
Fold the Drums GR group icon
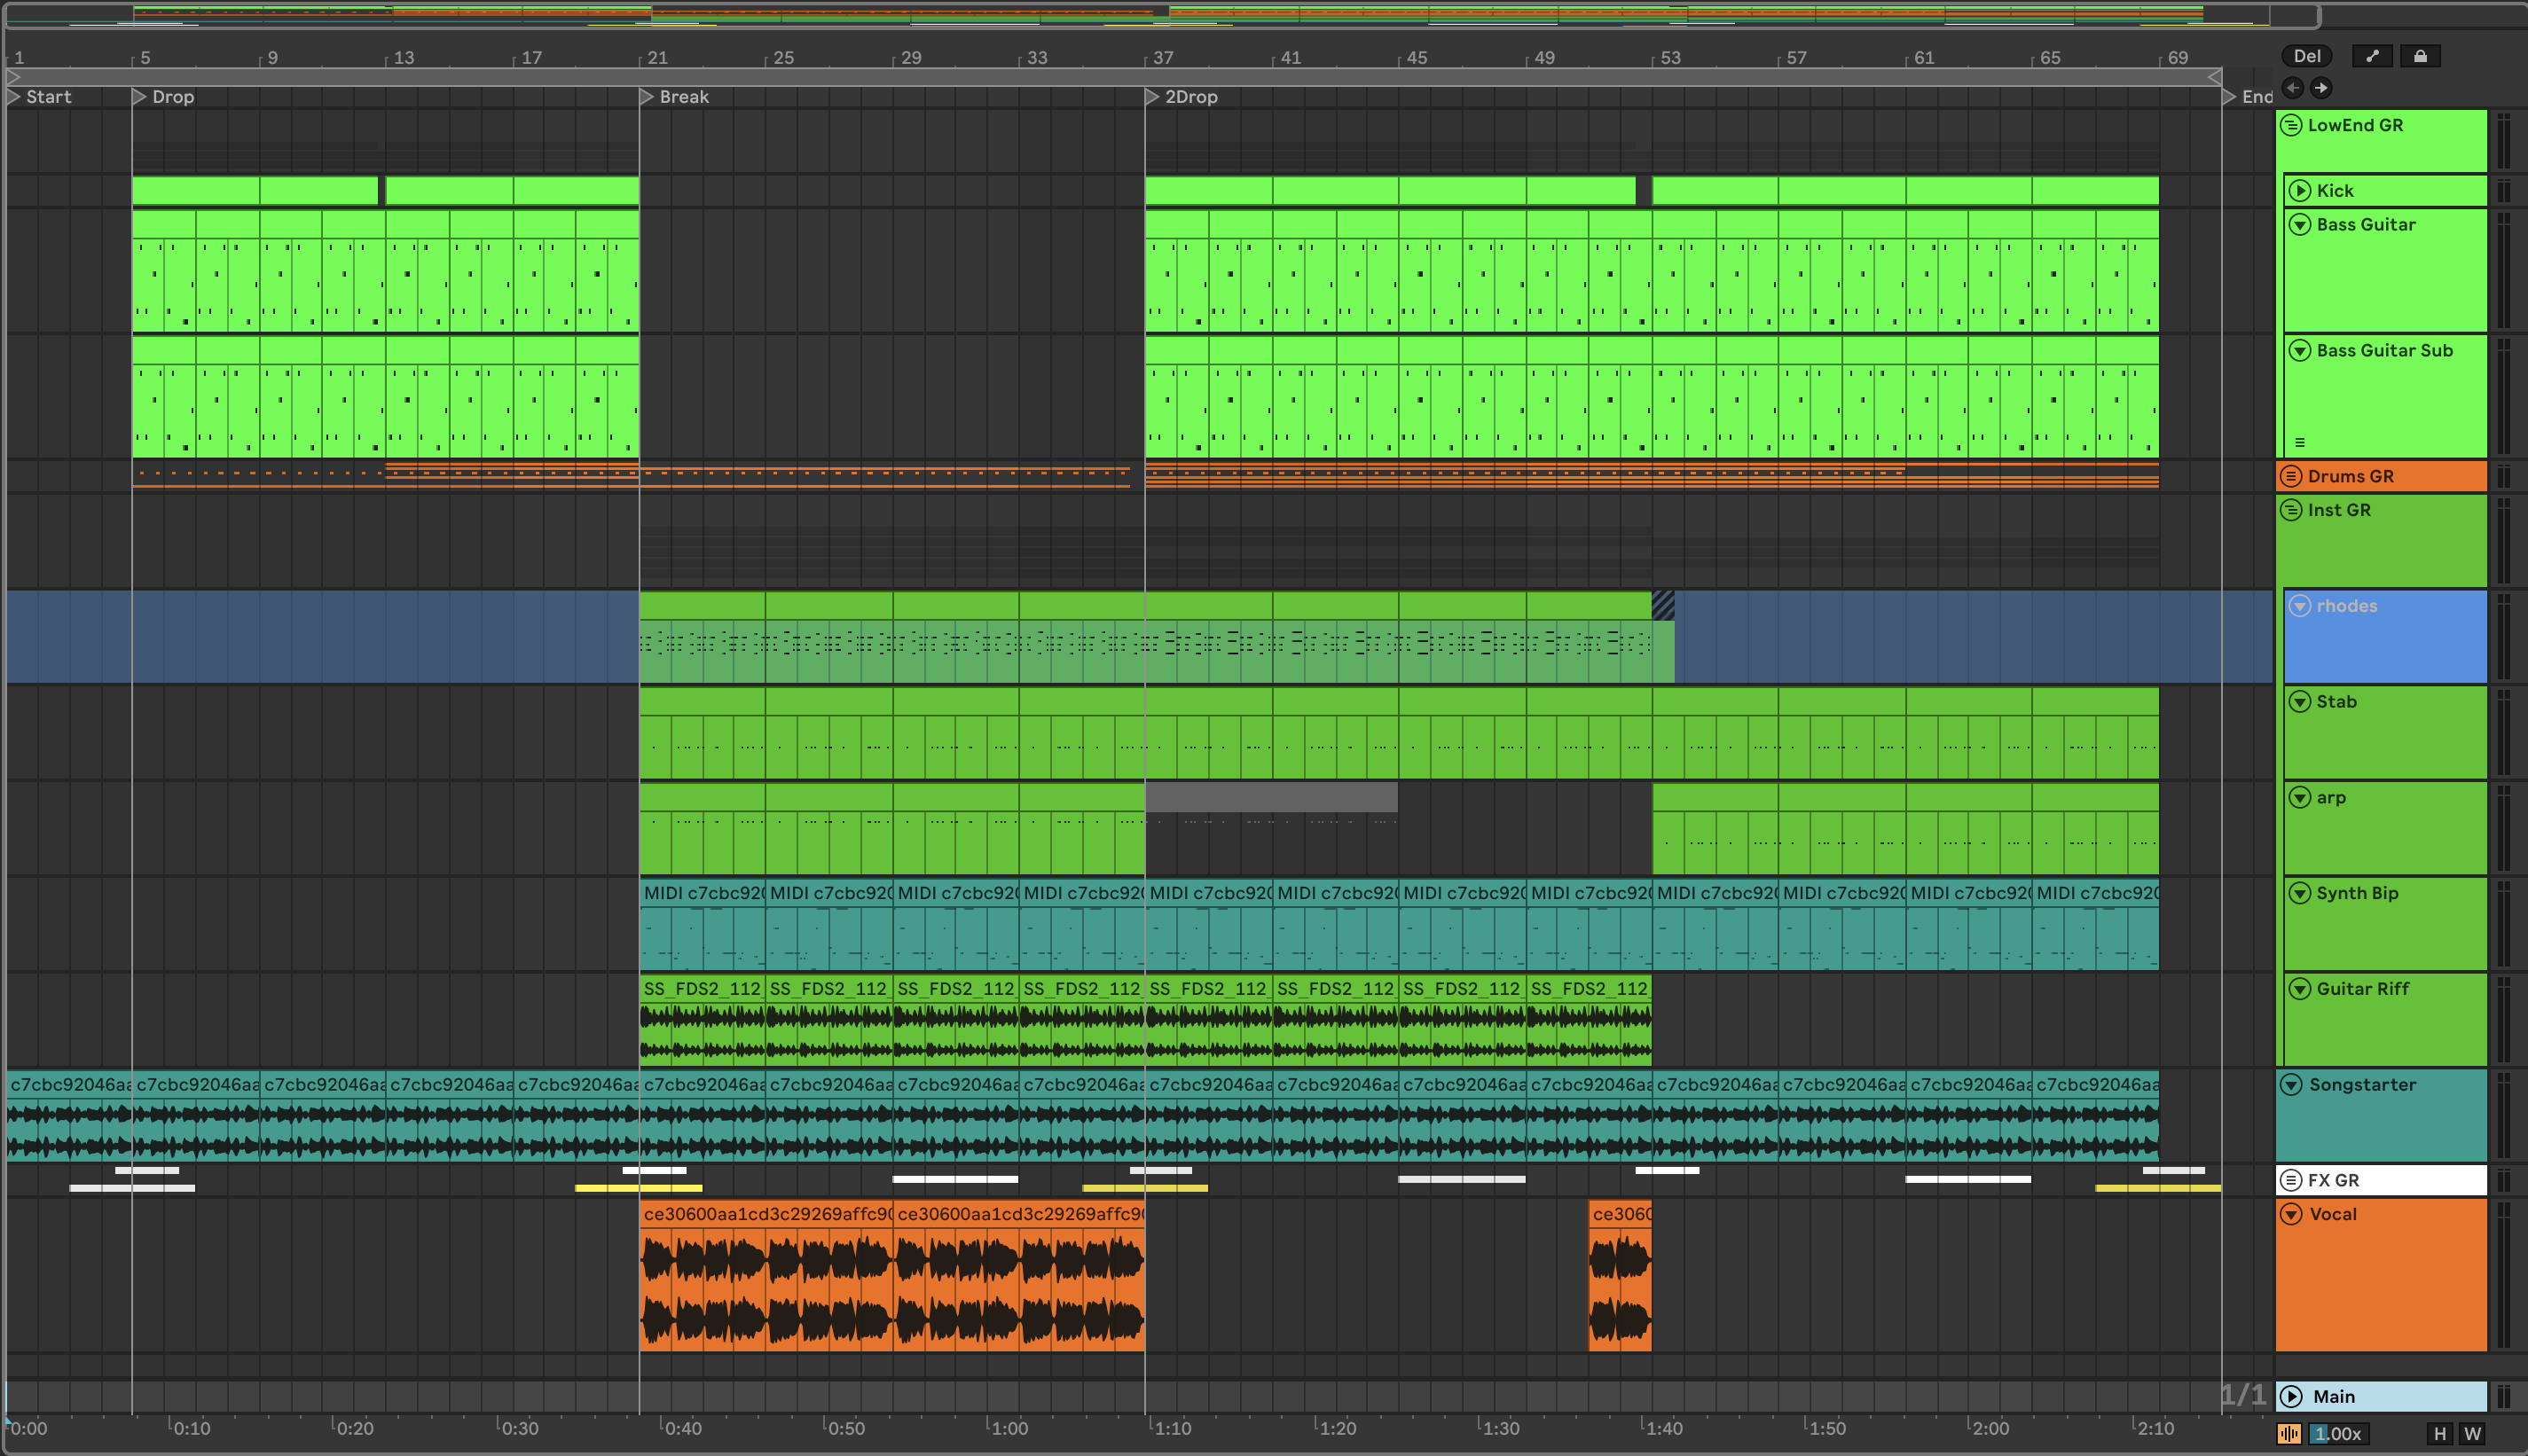[x=2292, y=476]
